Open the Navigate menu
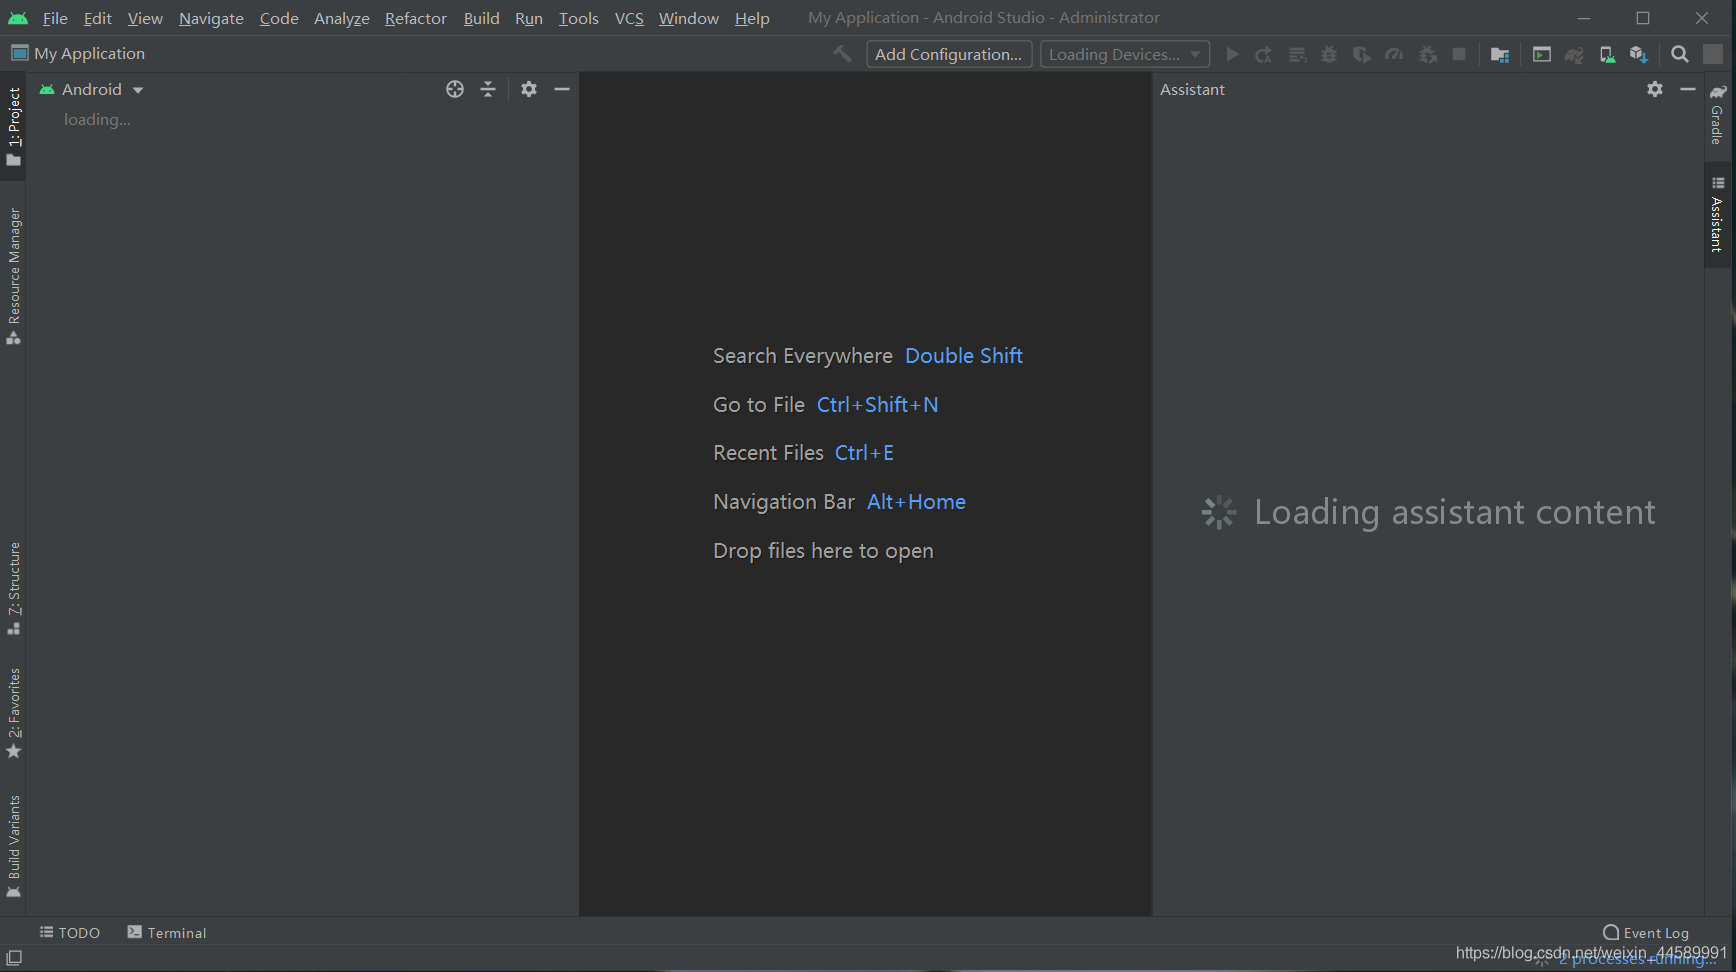 [x=211, y=18]
